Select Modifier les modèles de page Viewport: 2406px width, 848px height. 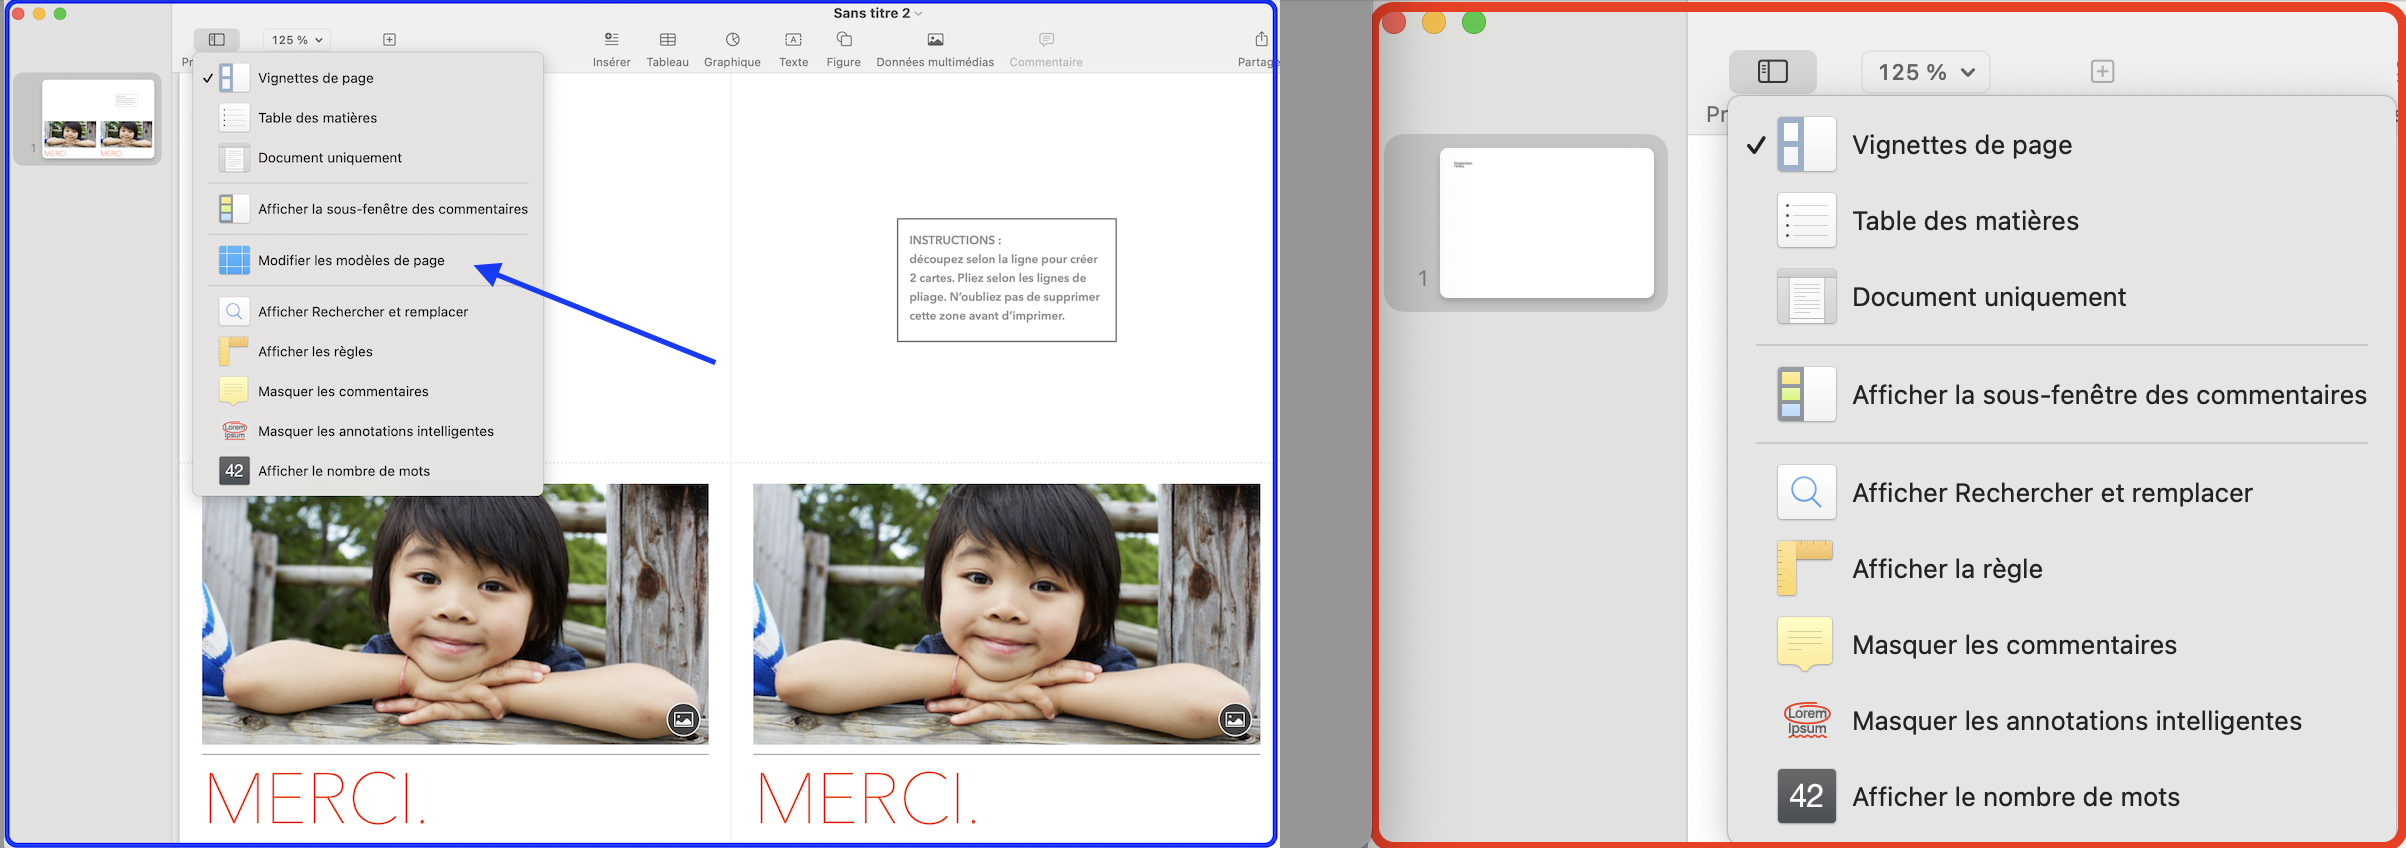351,260
